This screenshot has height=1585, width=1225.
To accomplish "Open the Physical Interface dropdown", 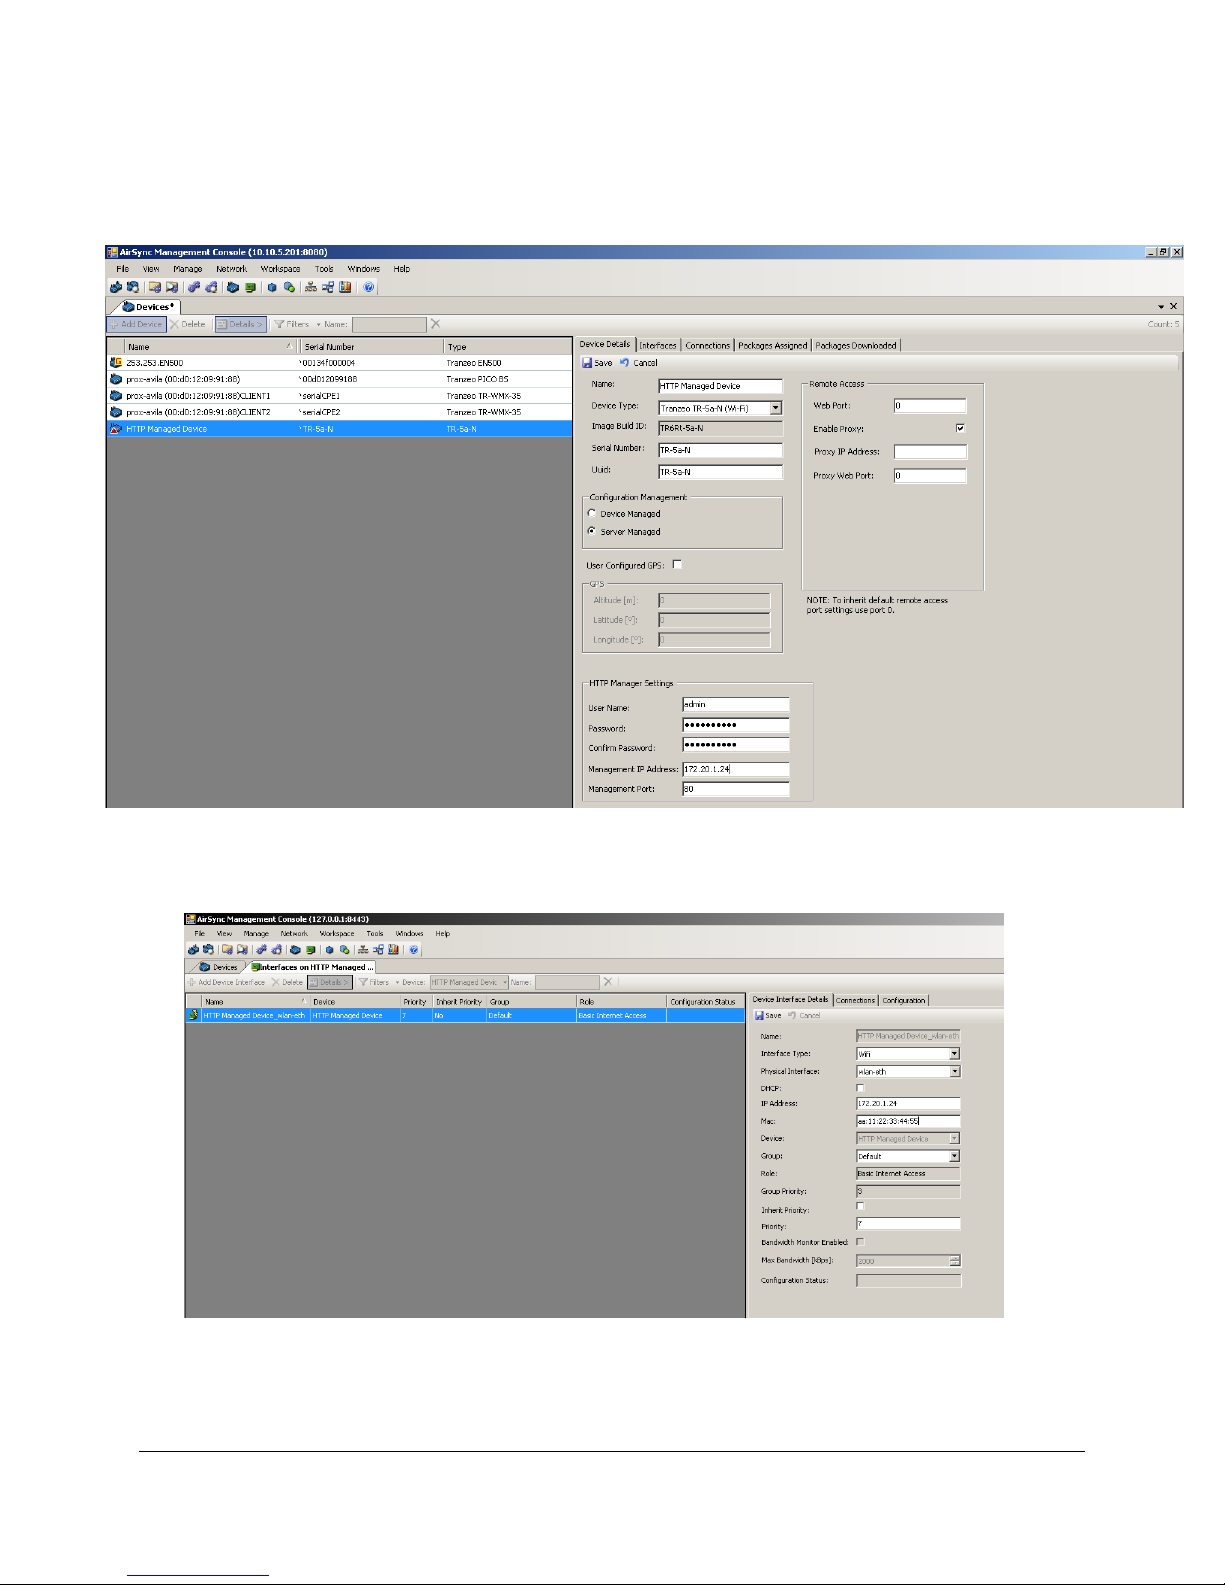I will pos(954,1072).
